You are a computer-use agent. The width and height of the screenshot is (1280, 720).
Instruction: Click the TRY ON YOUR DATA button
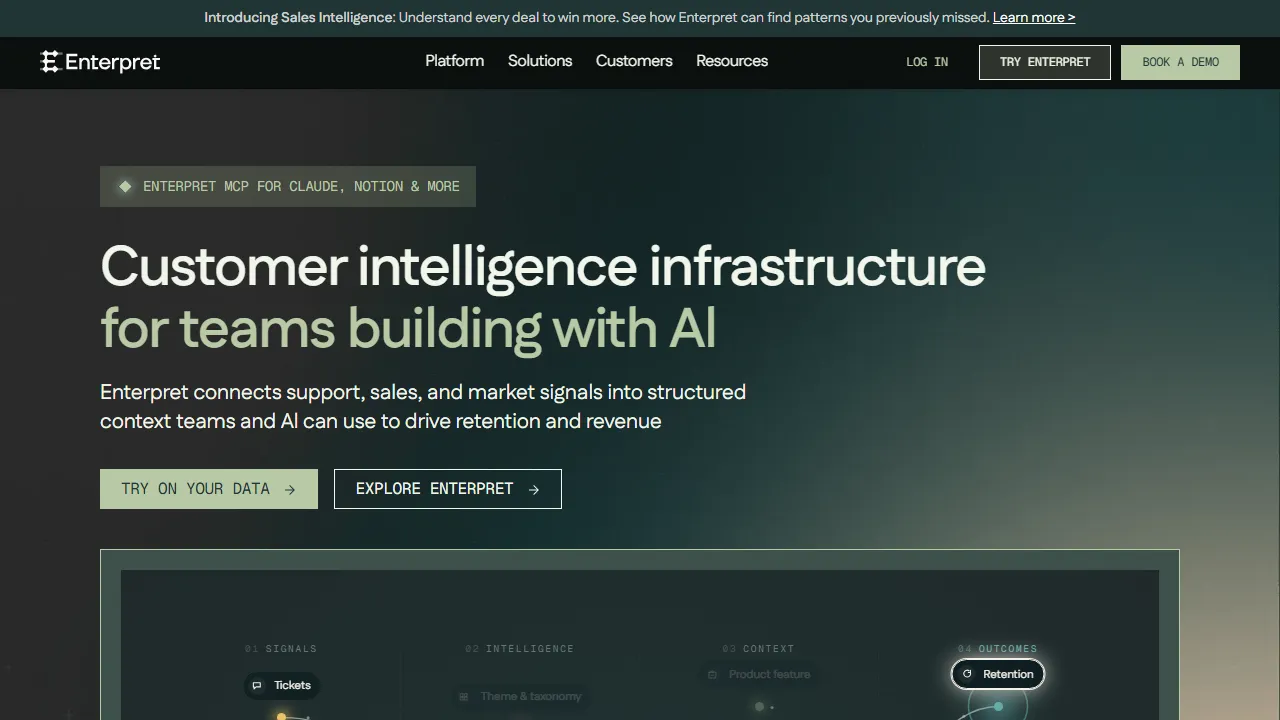[x=209, y=489]
